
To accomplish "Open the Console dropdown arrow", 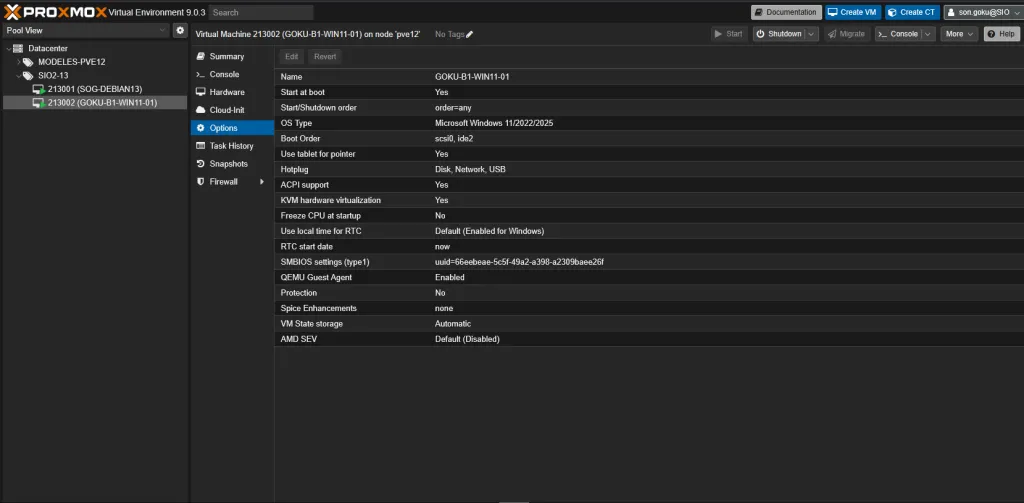I will [x=928, y=34].
